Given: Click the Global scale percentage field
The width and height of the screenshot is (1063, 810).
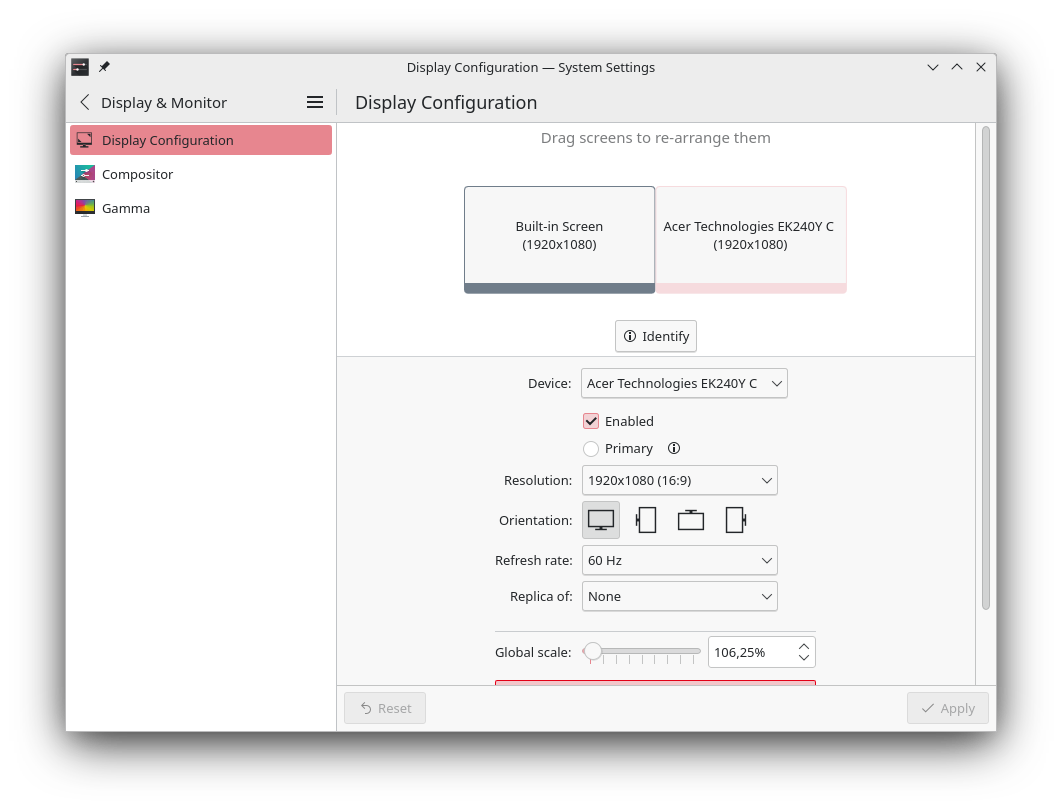Looking at the screenshot, I should coord(752,653).
